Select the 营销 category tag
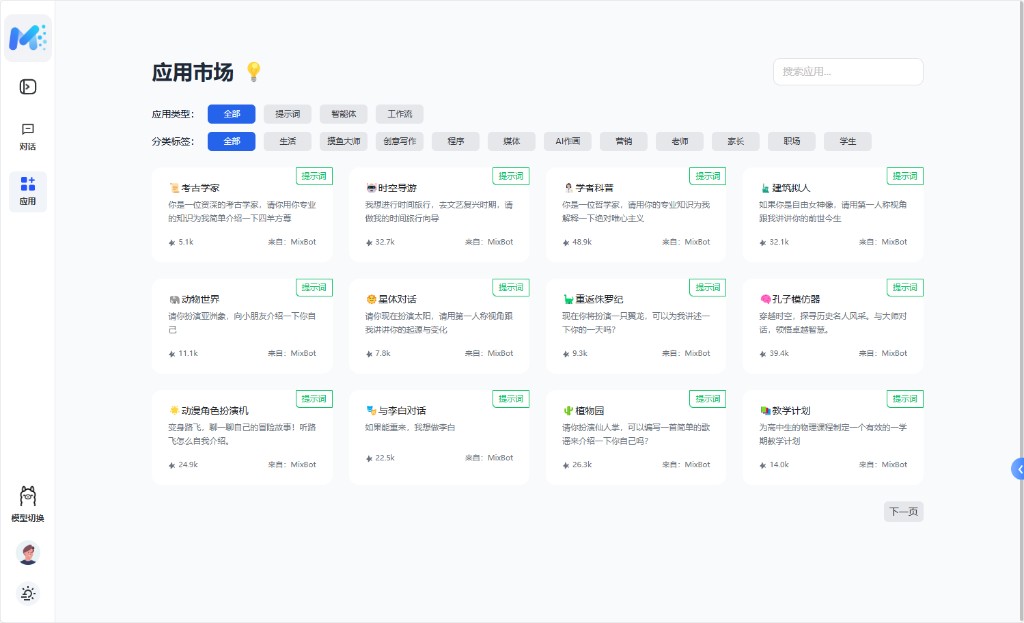This screenshot has width=1024, height=623. pyautogui.click(x=624, y=141)
